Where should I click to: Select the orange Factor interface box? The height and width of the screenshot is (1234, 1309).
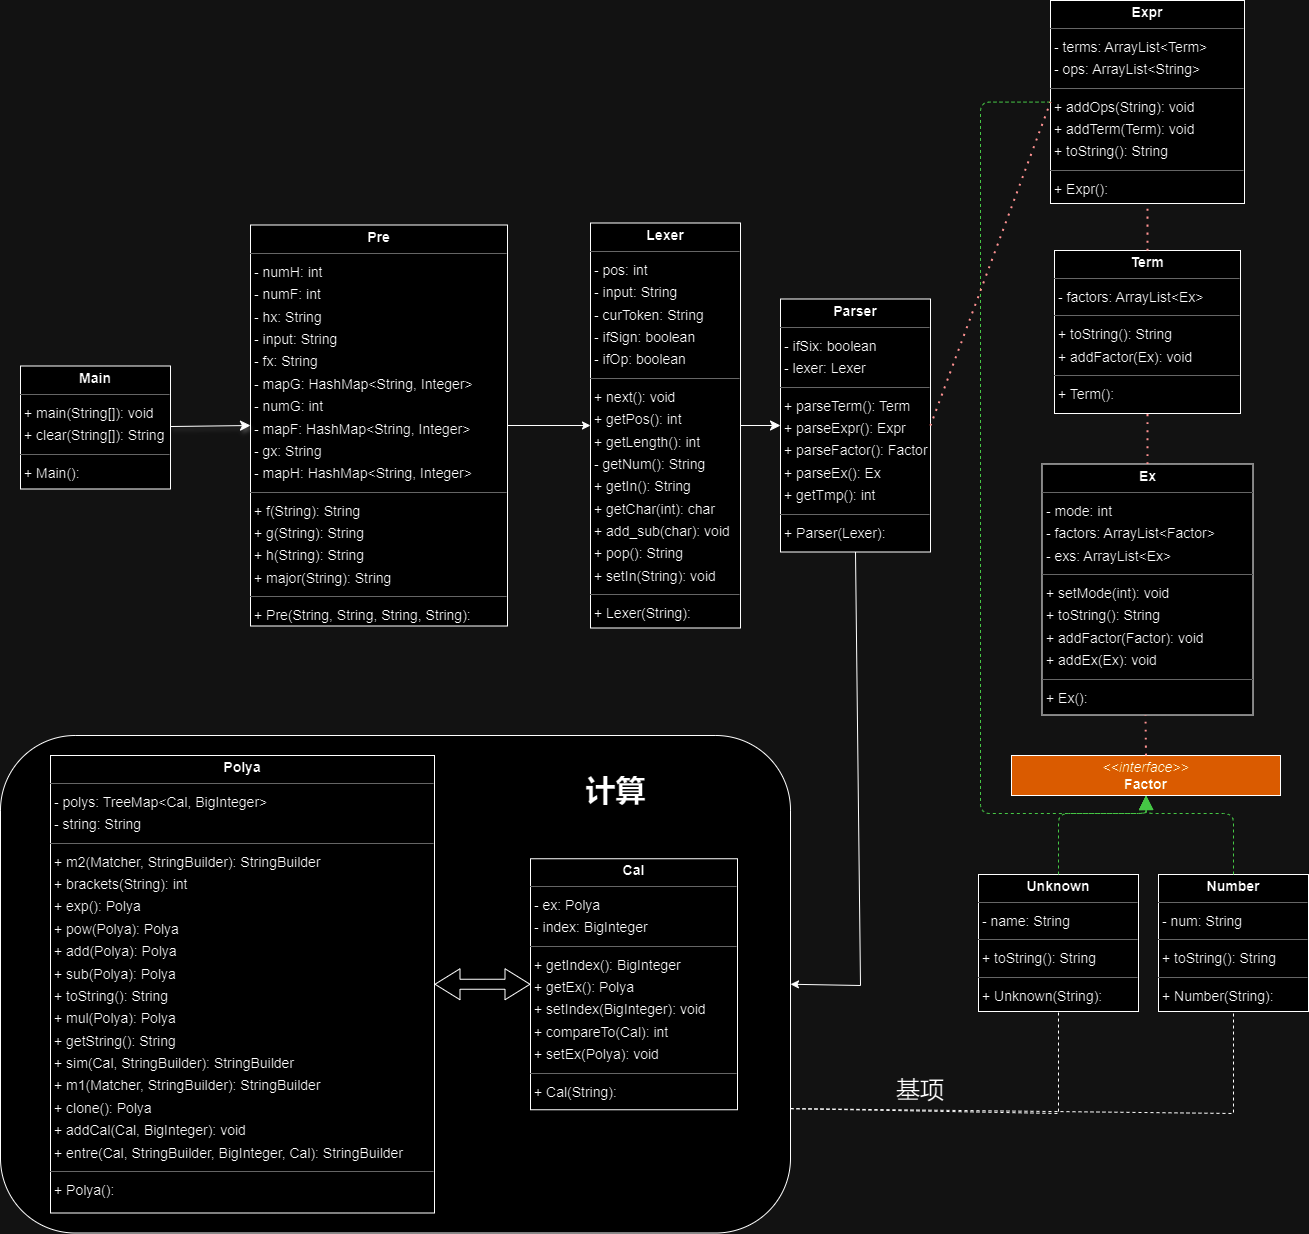(x=1146, y=776)
